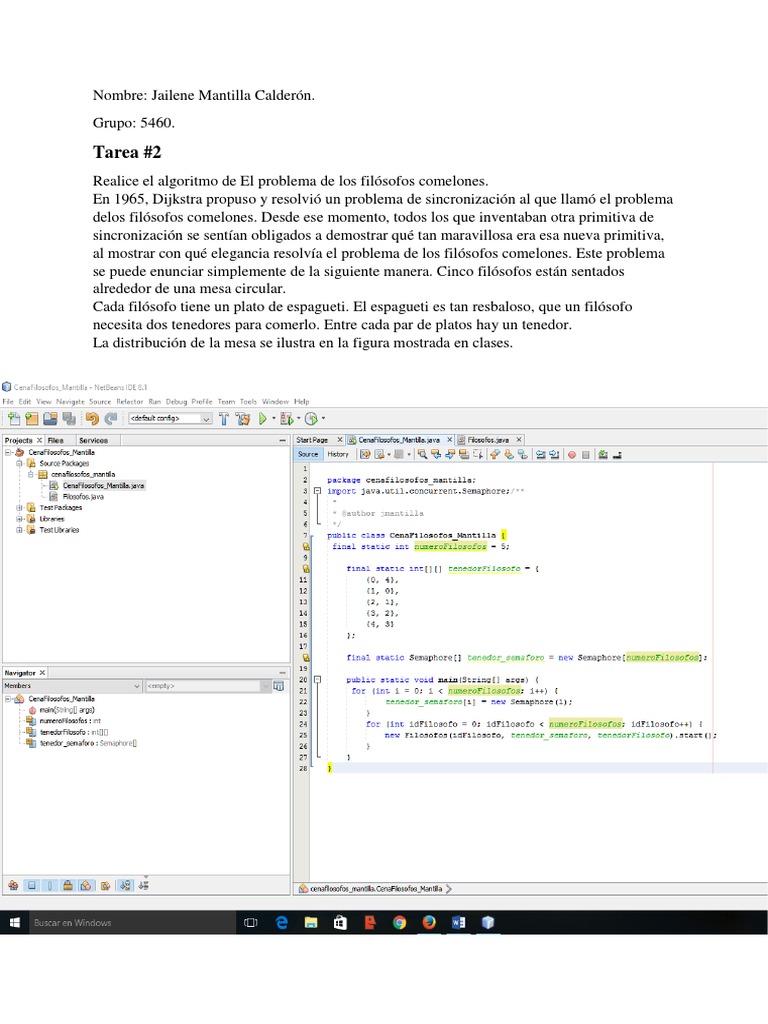The height and width of the screenshot is (1024, 768).
Task: Switch to History view of editor
Action: click(x=338, y=454)
